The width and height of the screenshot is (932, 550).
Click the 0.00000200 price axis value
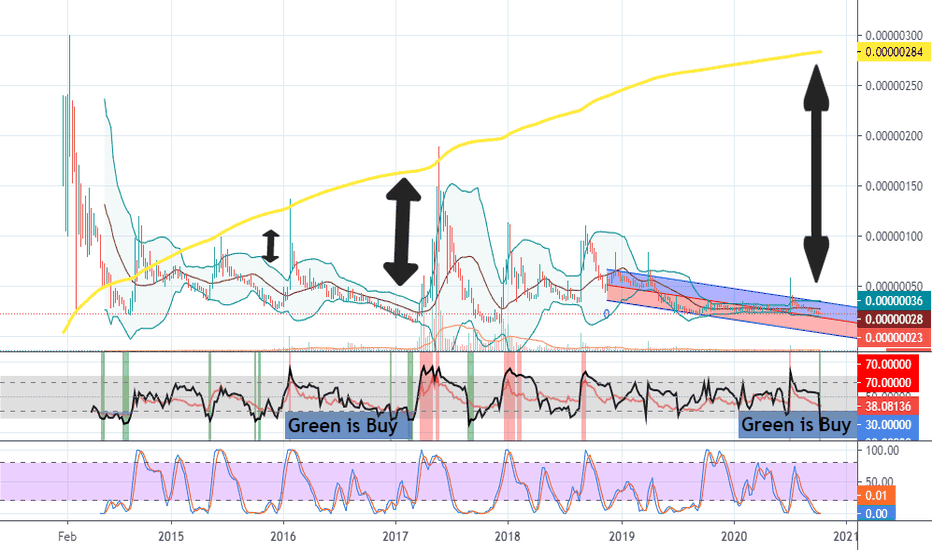[894, 136]
